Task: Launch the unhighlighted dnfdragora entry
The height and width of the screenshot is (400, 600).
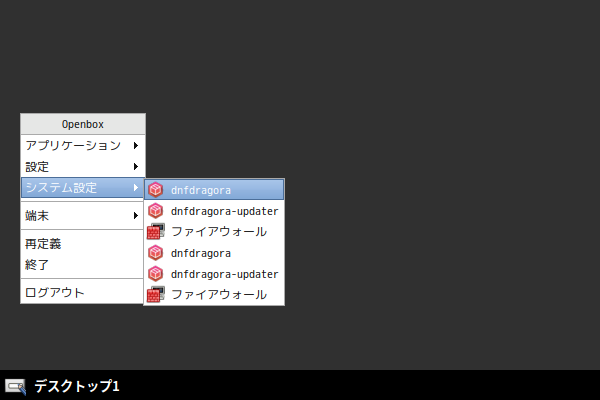Action: pos(214,253)
